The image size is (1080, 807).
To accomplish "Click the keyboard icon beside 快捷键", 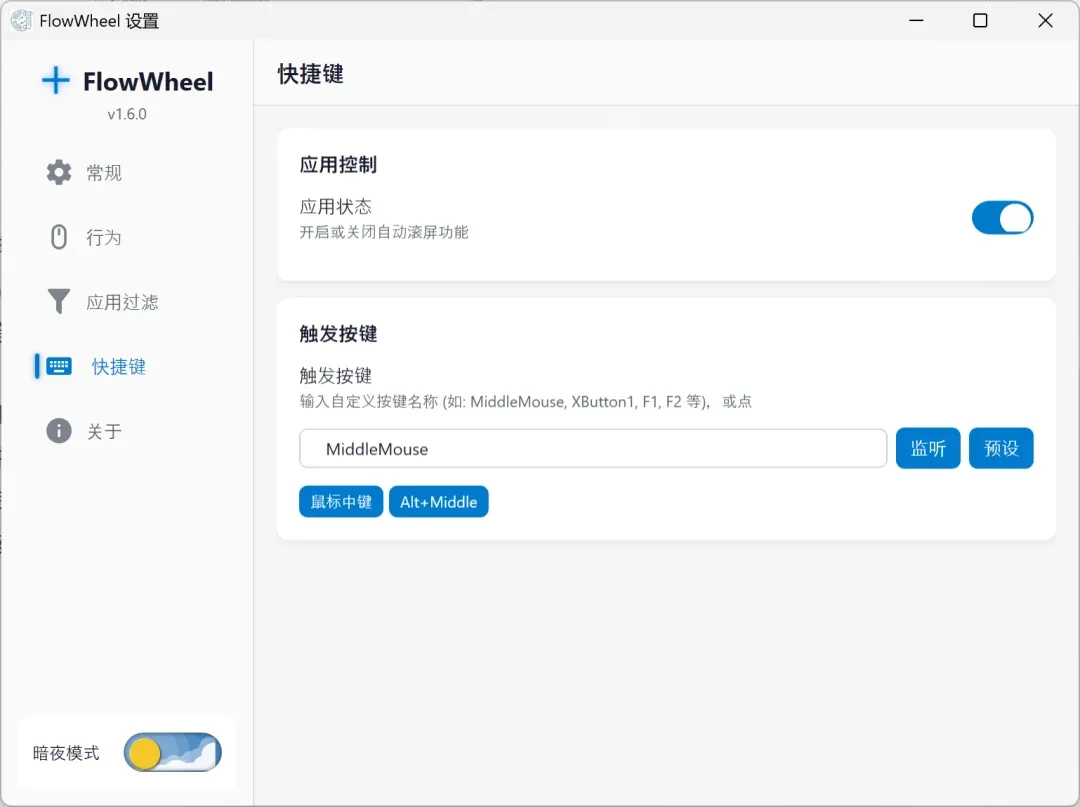I will pyautogui.click(x=59, y=366).
